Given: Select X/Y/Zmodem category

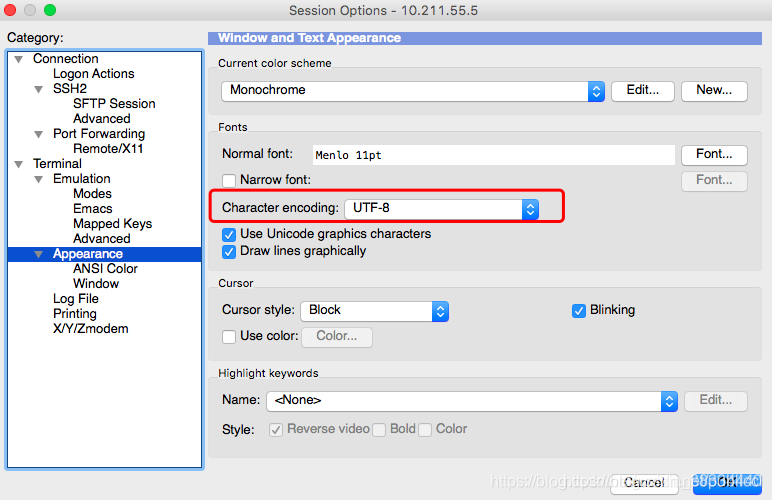Looking at the screenshot, I should [x=91, y=329].
